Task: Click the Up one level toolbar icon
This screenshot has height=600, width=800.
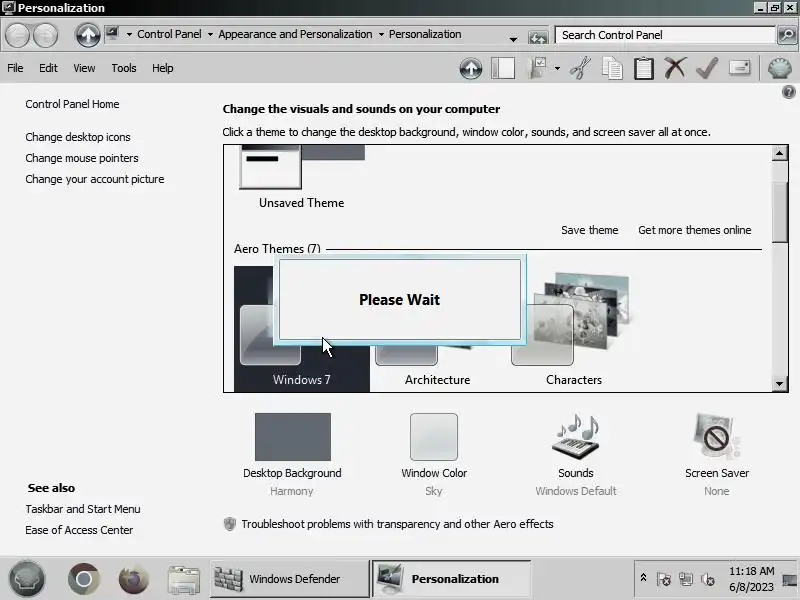Action: 470,68
